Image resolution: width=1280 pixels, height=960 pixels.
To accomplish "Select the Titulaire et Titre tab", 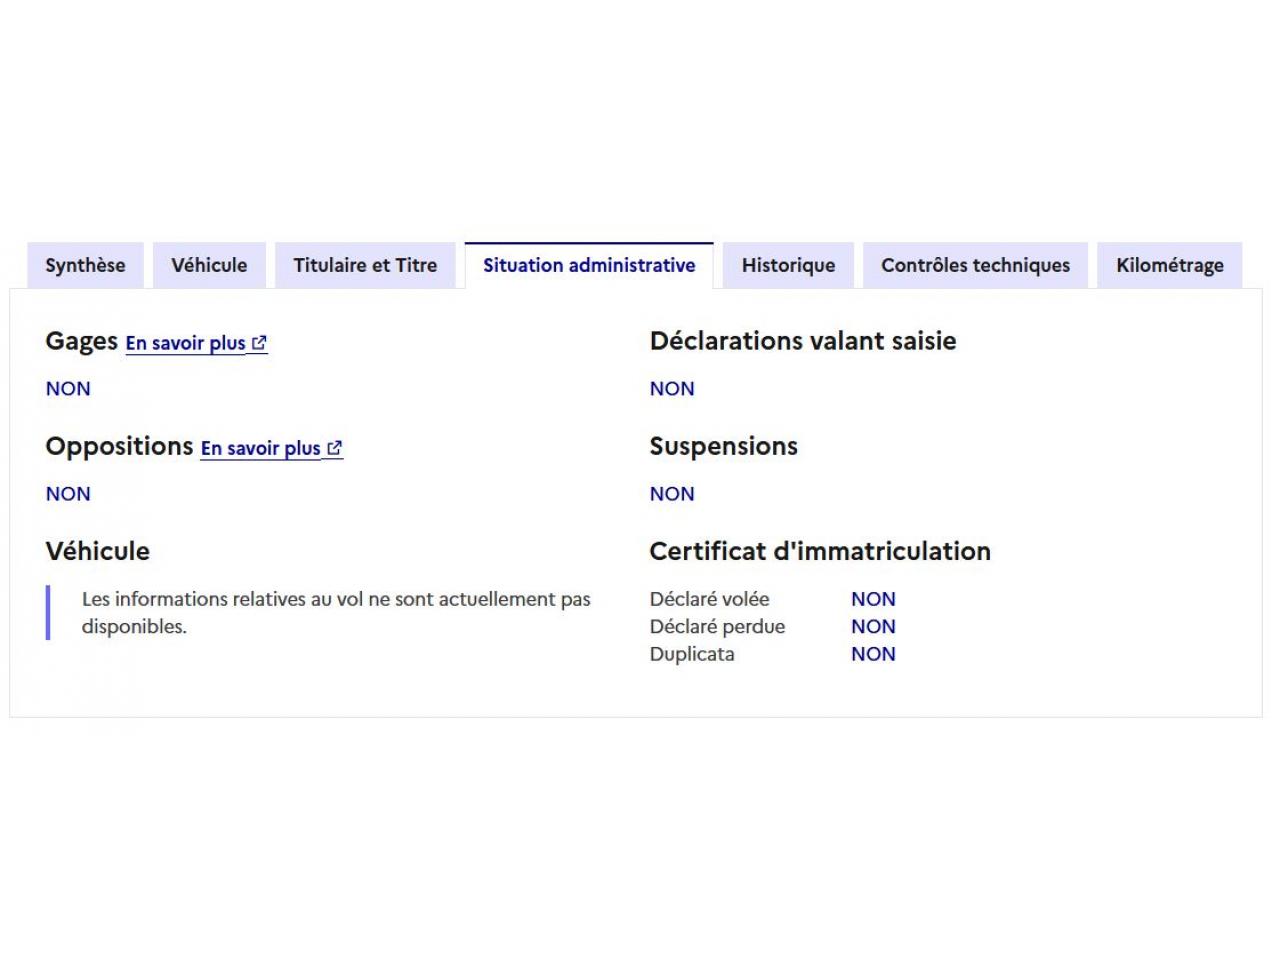I will [x=365, y=266].
